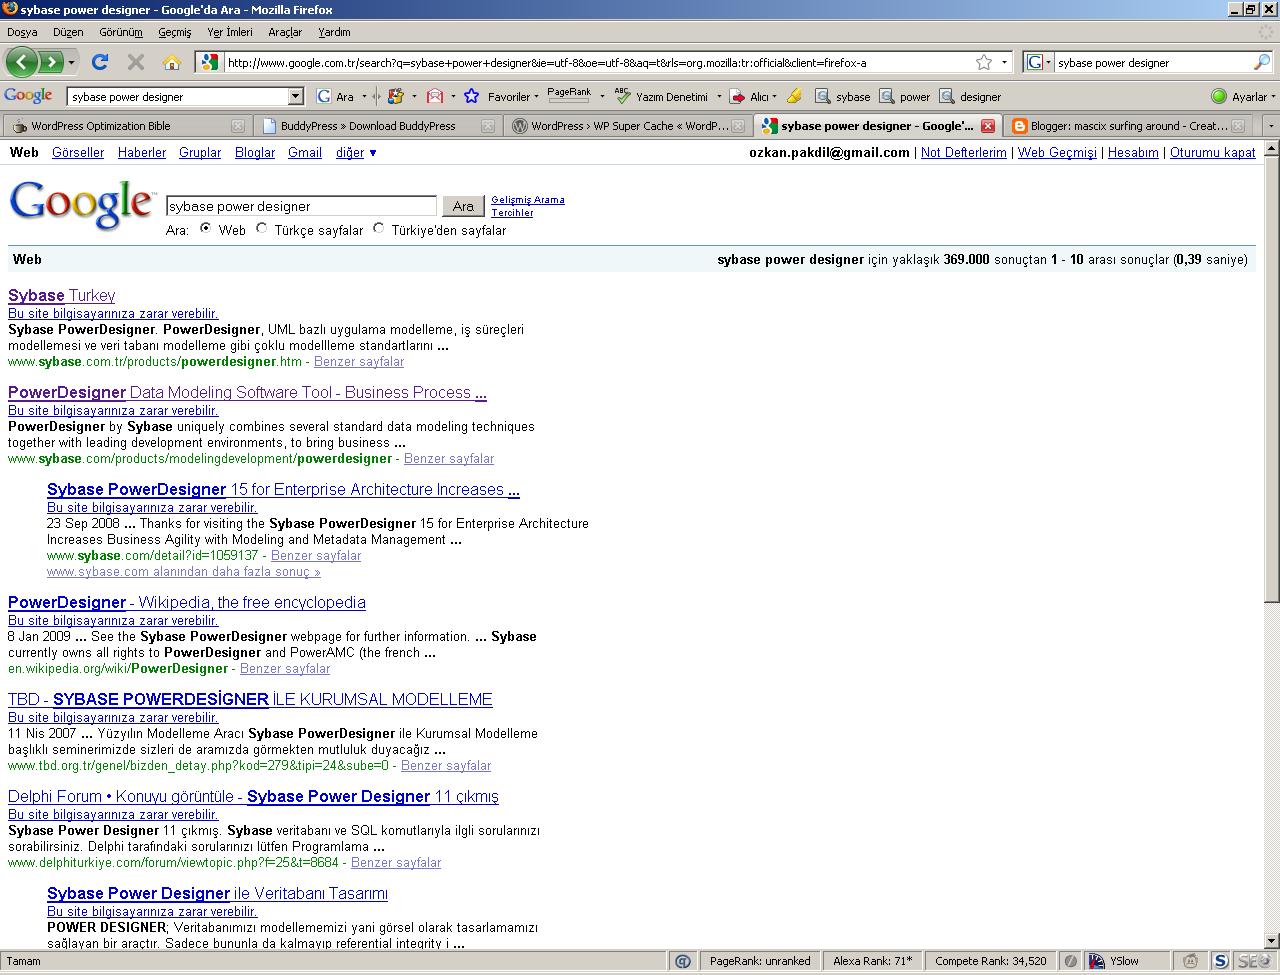Find the word 'sybase' toolbar button

tap(843, 97)
